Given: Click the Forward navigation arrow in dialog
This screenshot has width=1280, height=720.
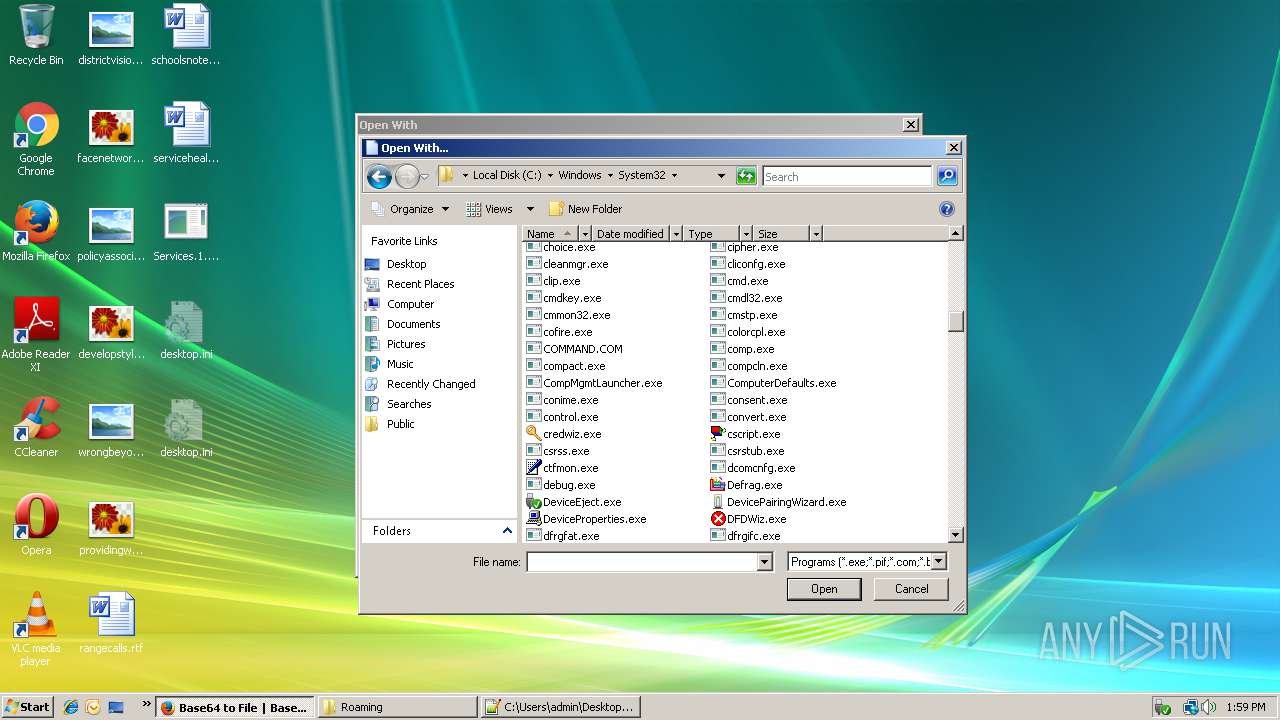Looking at the screenshot, I should tap(406, 177).
